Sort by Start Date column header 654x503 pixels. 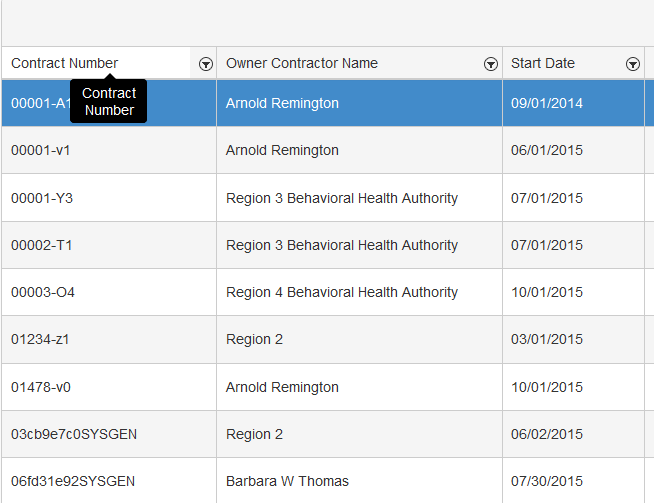point(543,63)
